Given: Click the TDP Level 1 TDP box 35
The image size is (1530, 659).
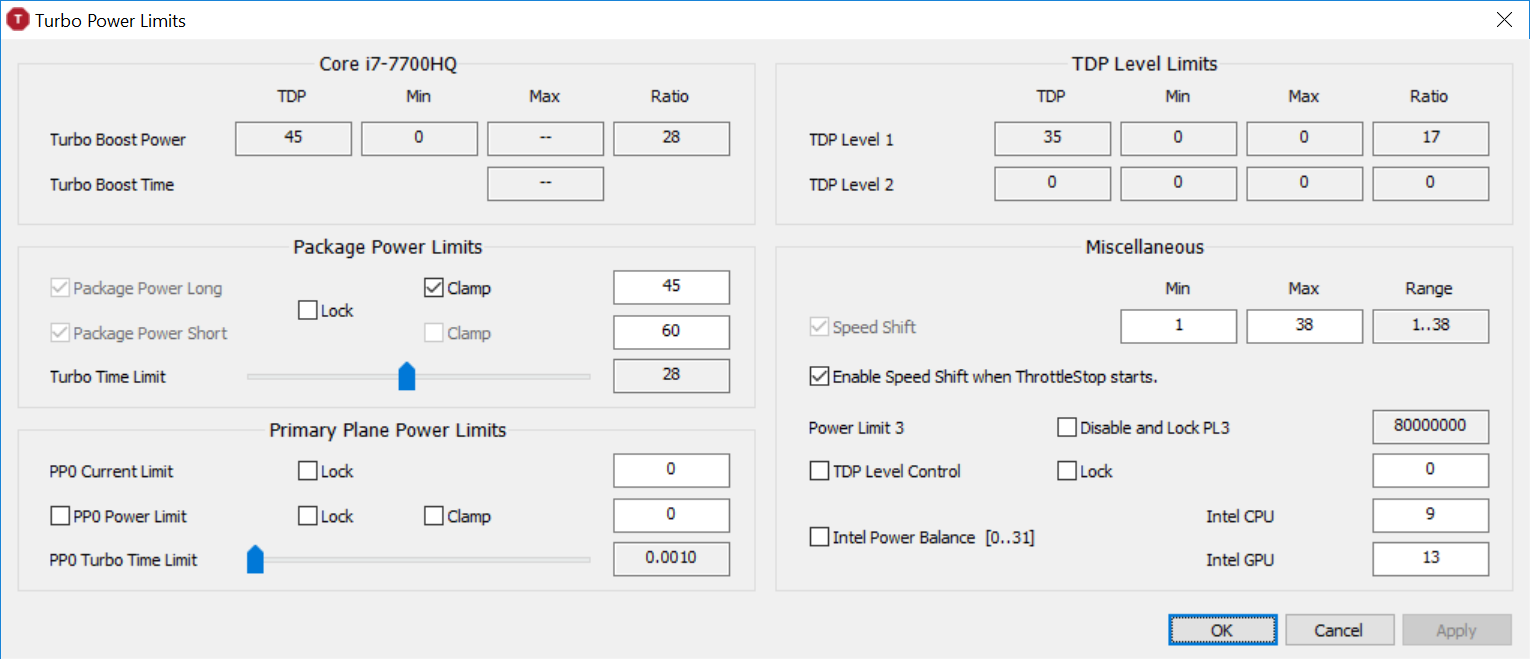Looking at the screenshot, I should pyautogui.click(x=1052, y=139).
